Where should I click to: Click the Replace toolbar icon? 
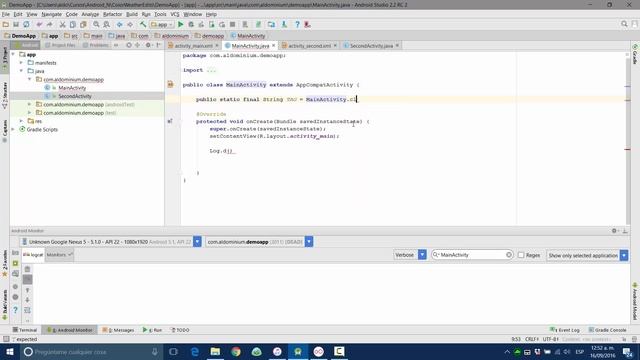point(107,24)
